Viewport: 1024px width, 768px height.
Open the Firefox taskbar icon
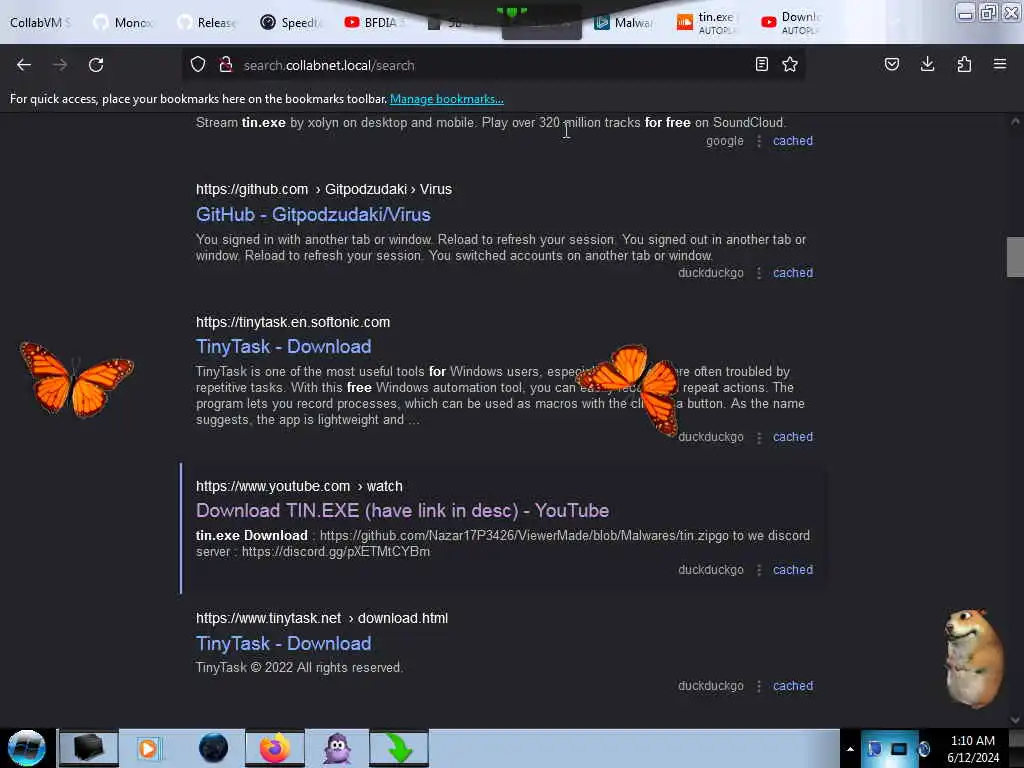click(x=275, y=748)
